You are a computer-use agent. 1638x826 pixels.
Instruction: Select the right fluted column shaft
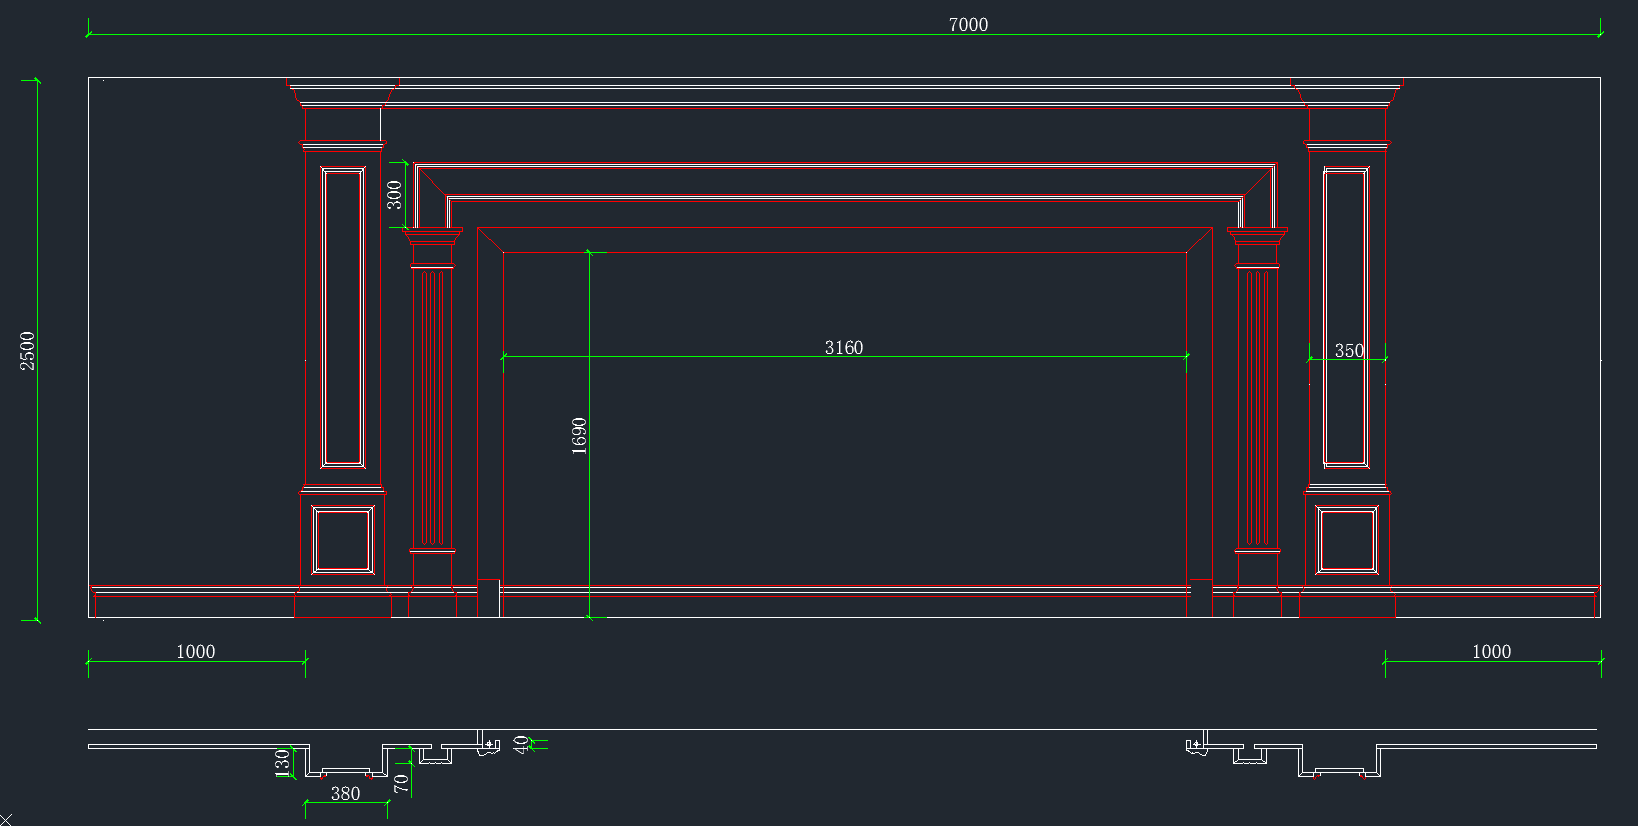[x=1257, y=408]
